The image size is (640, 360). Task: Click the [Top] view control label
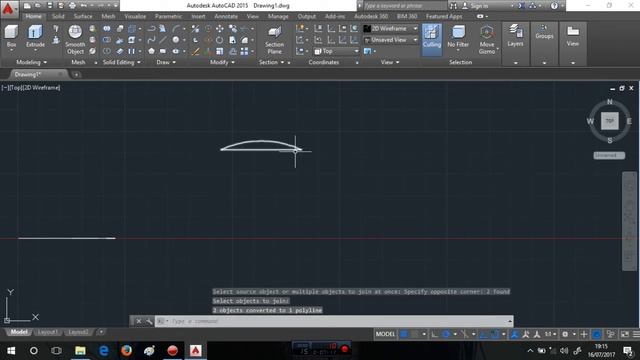(15, 88)
